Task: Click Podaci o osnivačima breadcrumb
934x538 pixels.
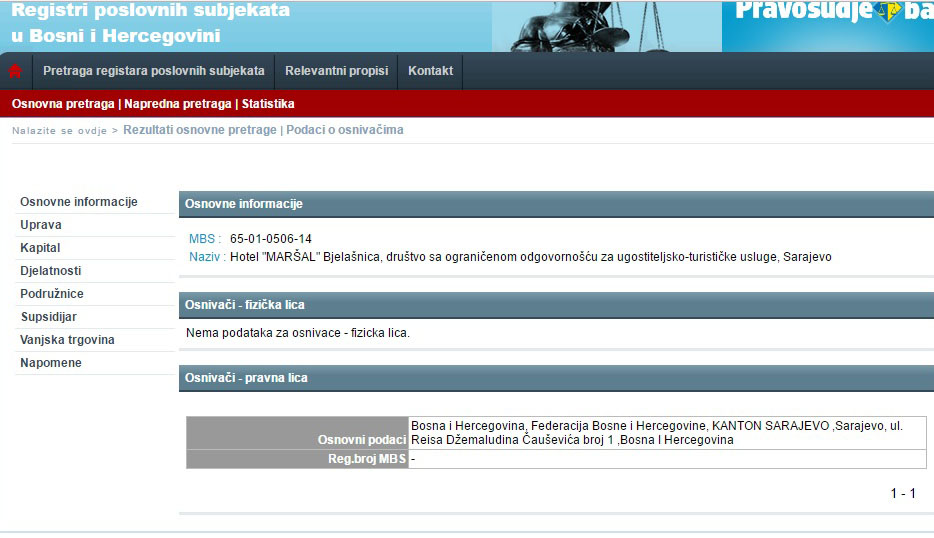Action: [345, 130]
